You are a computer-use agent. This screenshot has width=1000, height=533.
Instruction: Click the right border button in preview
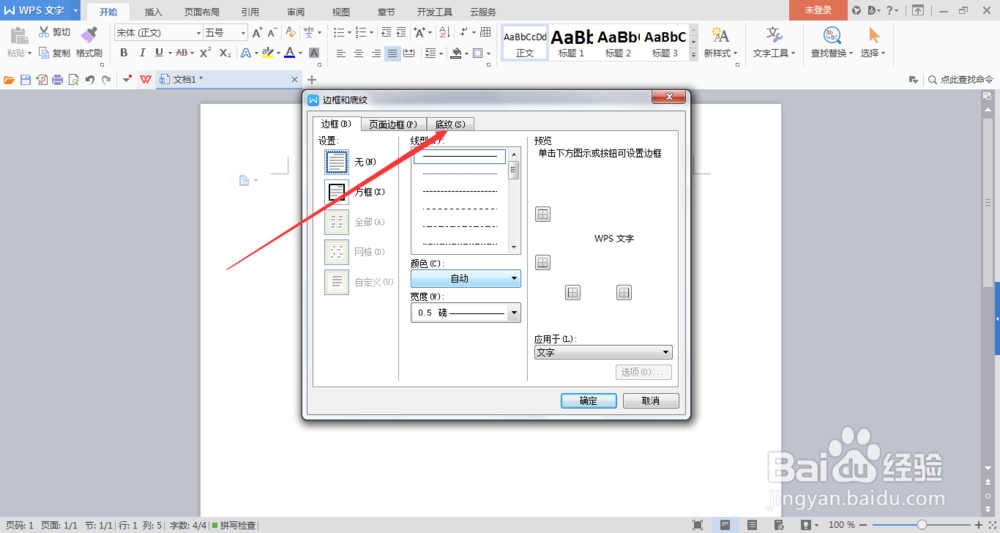[624, 293]
